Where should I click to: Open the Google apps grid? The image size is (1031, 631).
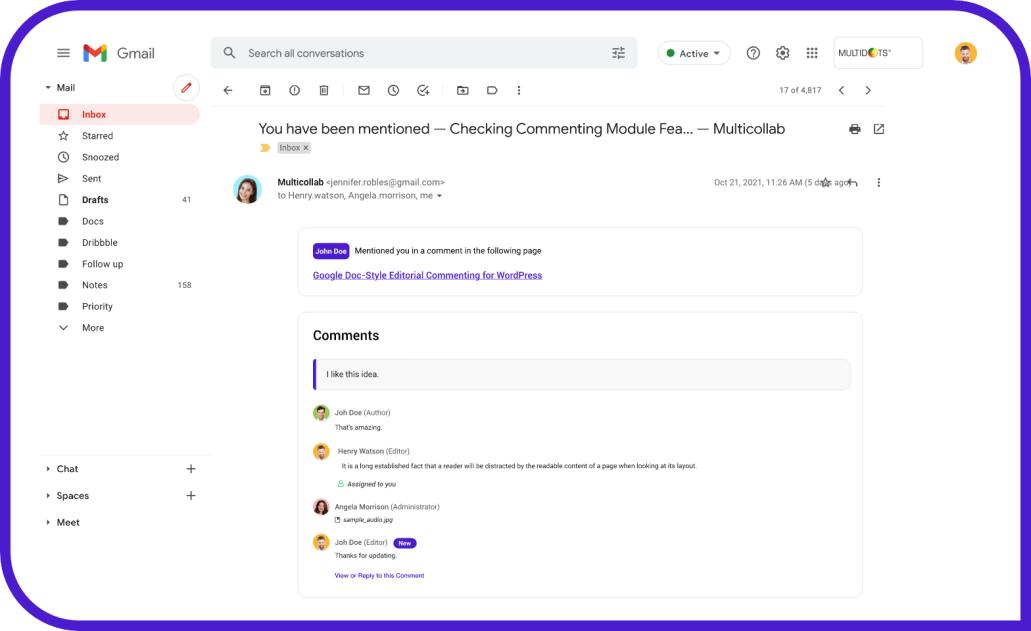point(812,53)
